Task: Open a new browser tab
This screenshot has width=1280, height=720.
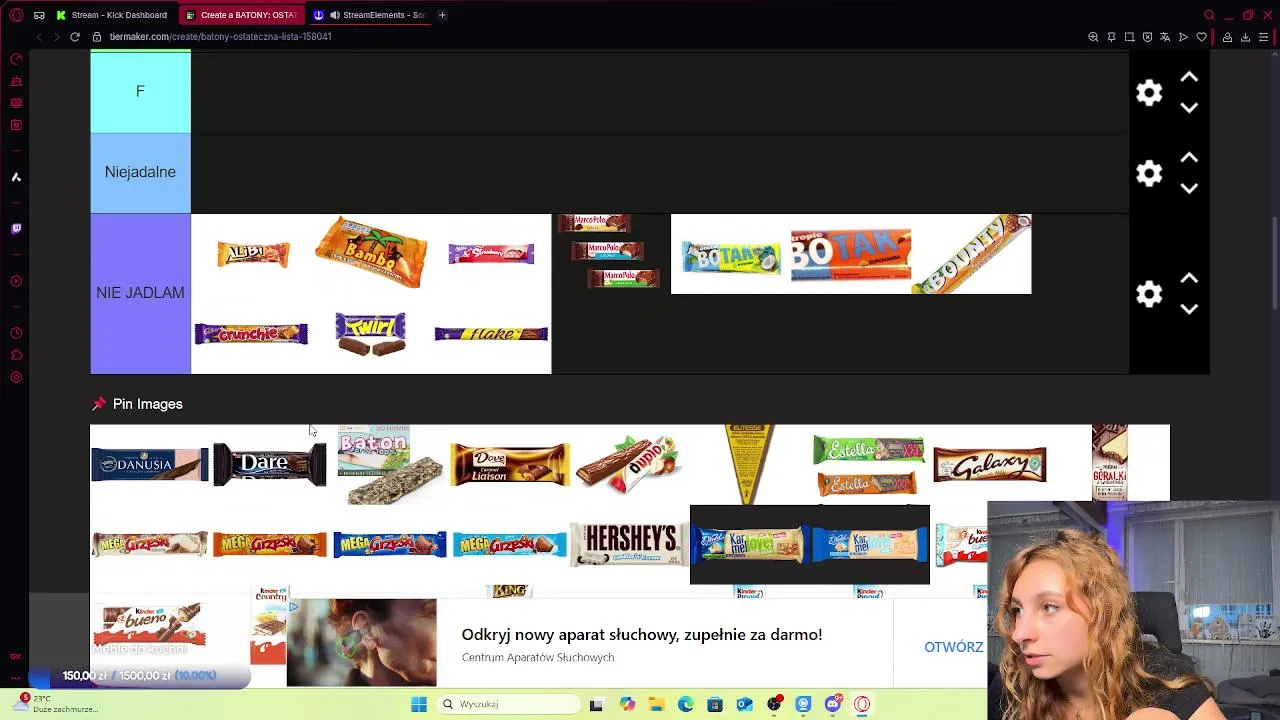Action: pos(443,15)
